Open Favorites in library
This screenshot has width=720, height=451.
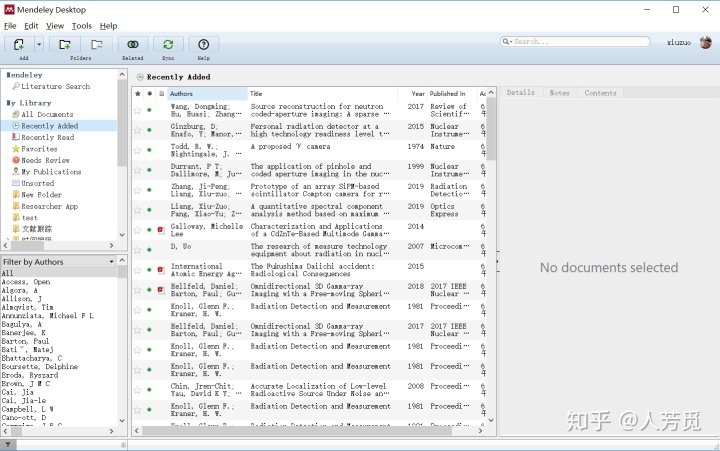point(39,149)
